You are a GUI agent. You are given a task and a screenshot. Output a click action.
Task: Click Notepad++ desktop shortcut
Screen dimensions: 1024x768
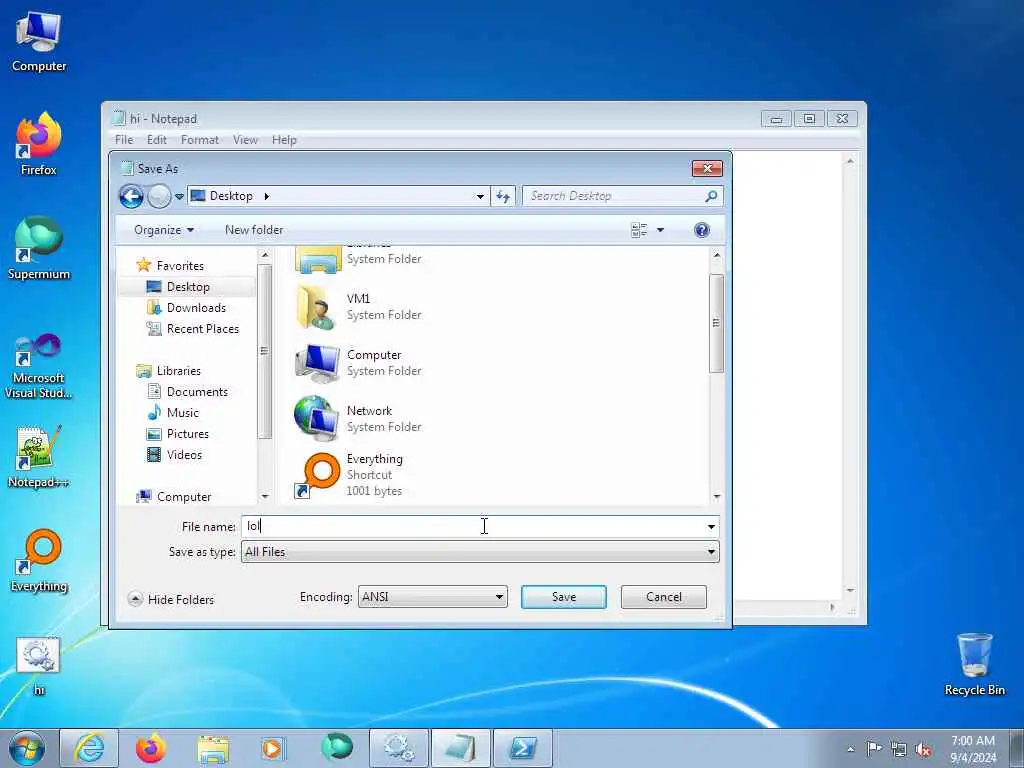coord(39,457)
